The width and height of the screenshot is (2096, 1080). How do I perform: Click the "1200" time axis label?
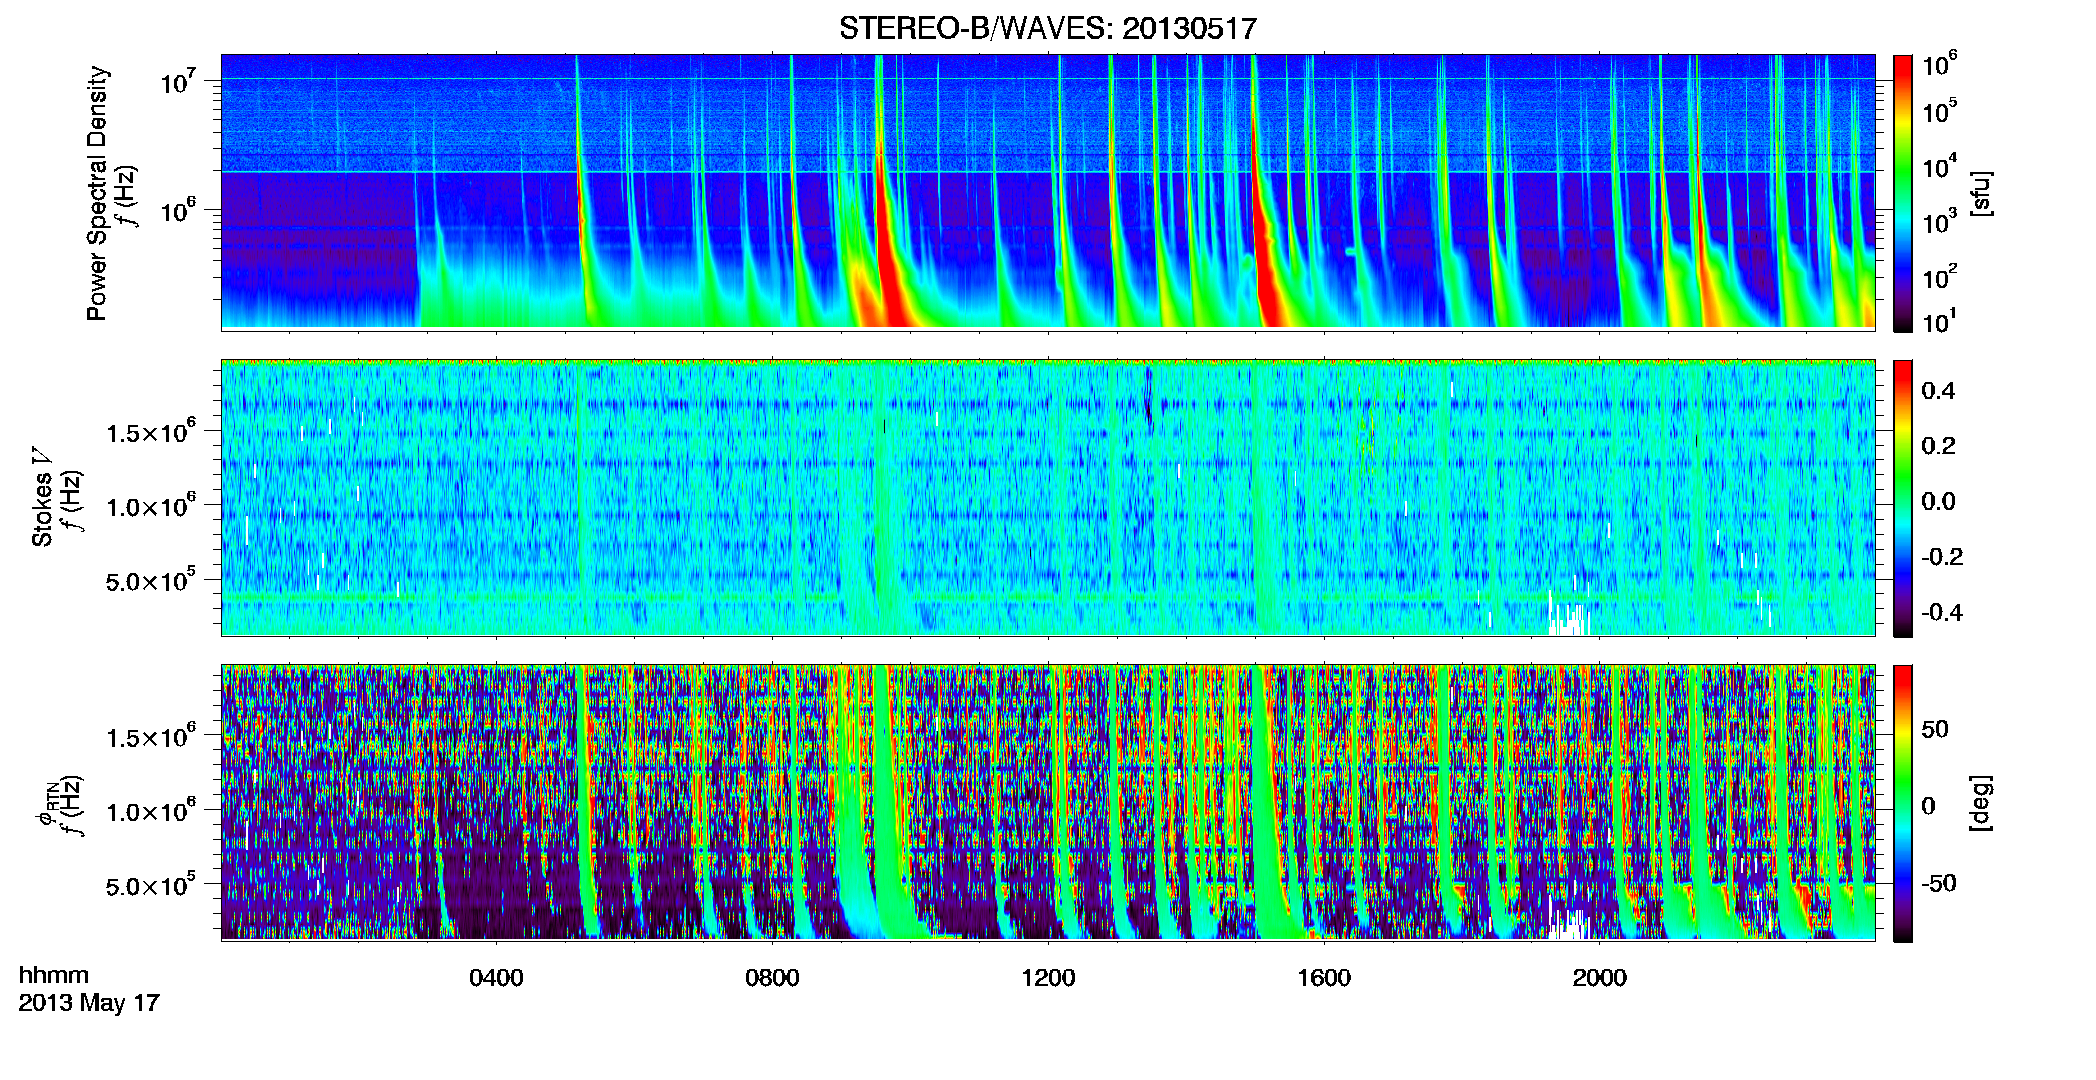click(x=1048, y=978)
